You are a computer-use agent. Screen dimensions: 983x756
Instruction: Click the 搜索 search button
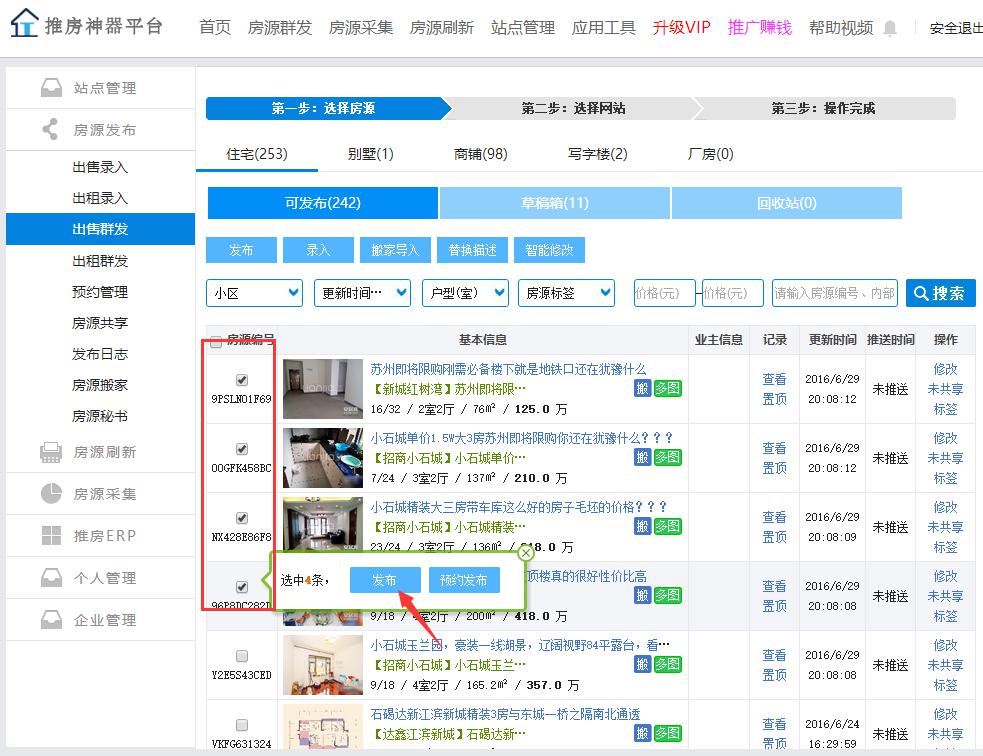pos(940,293)
